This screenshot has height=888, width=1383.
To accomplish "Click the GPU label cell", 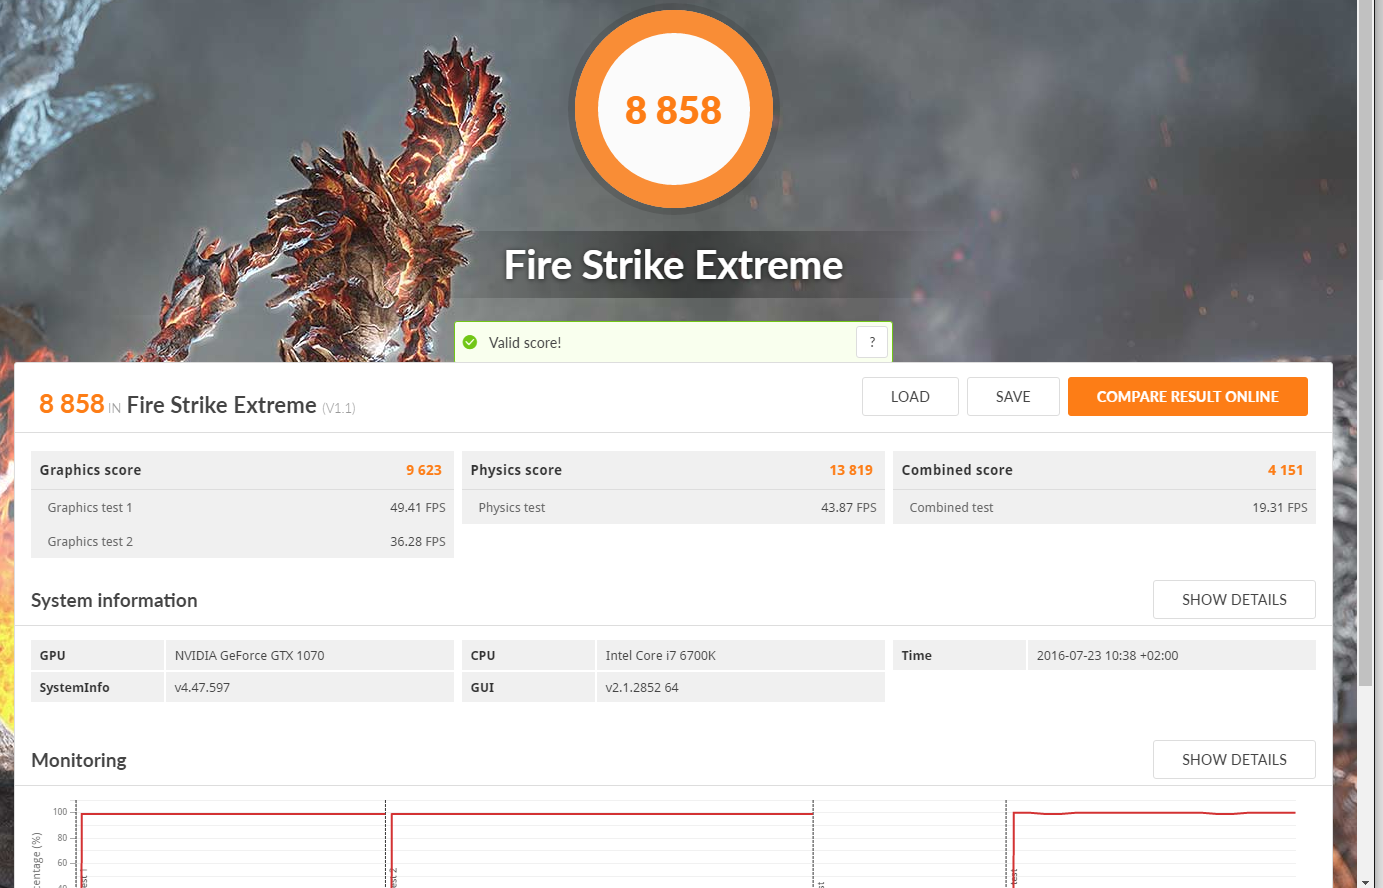I will [97, 655].
